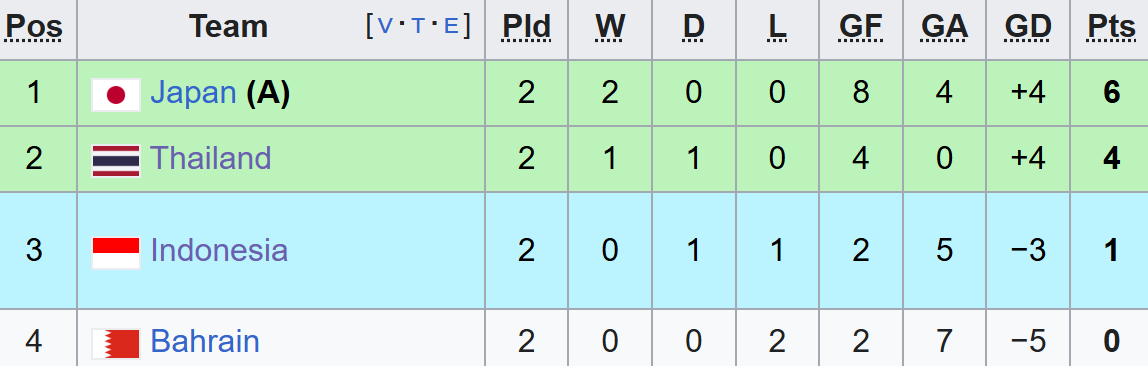Click the W wins column header

(x=610, y=28)
